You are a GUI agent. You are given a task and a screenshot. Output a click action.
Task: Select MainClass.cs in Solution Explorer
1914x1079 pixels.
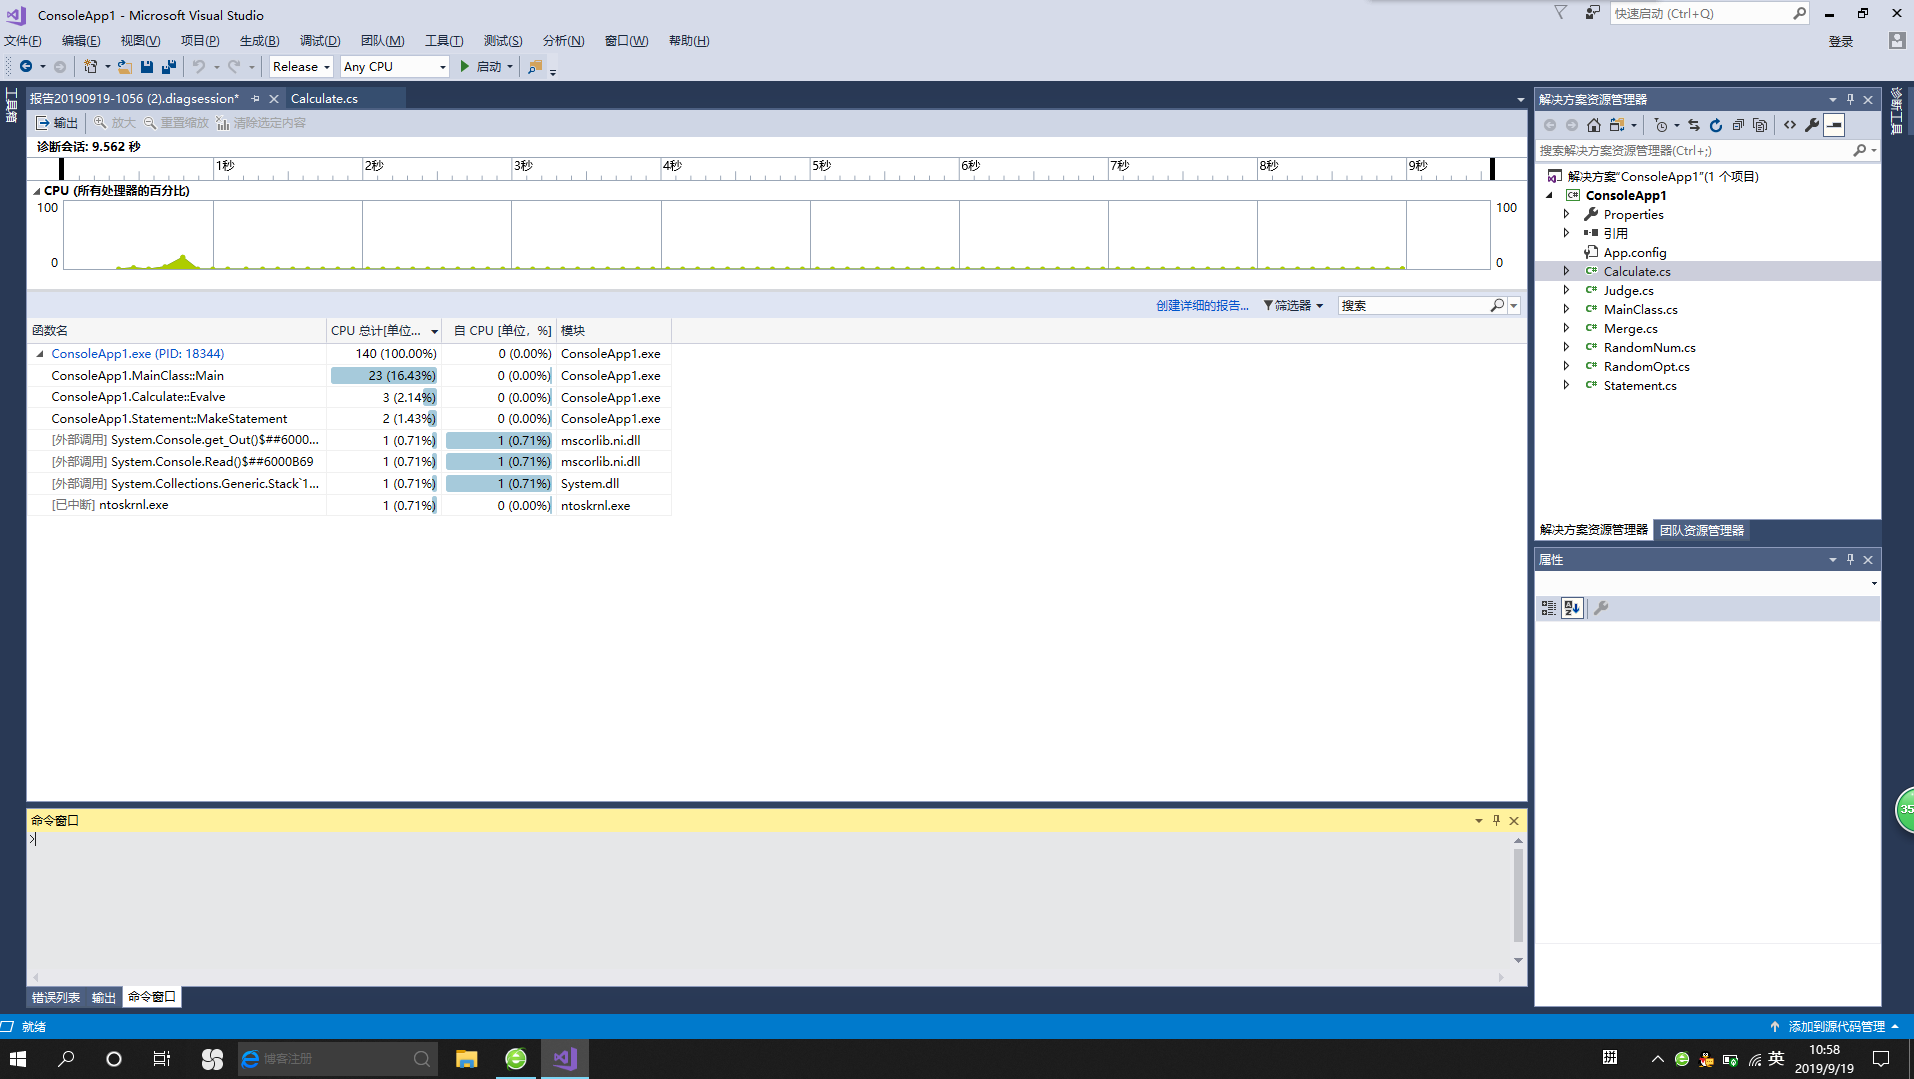pyautogui.click(x=1640, y=309)
